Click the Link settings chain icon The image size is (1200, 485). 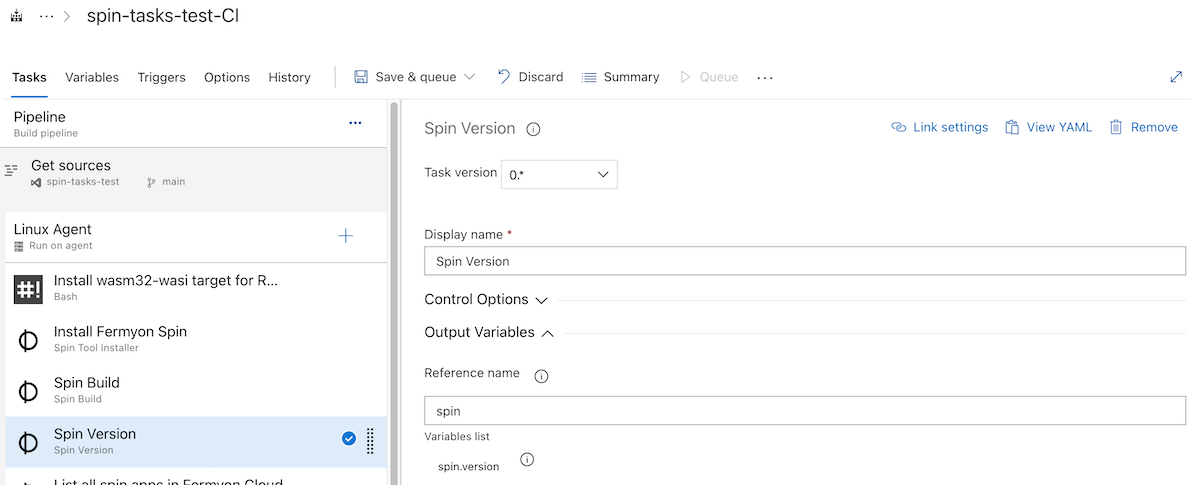tap(898, 127)
